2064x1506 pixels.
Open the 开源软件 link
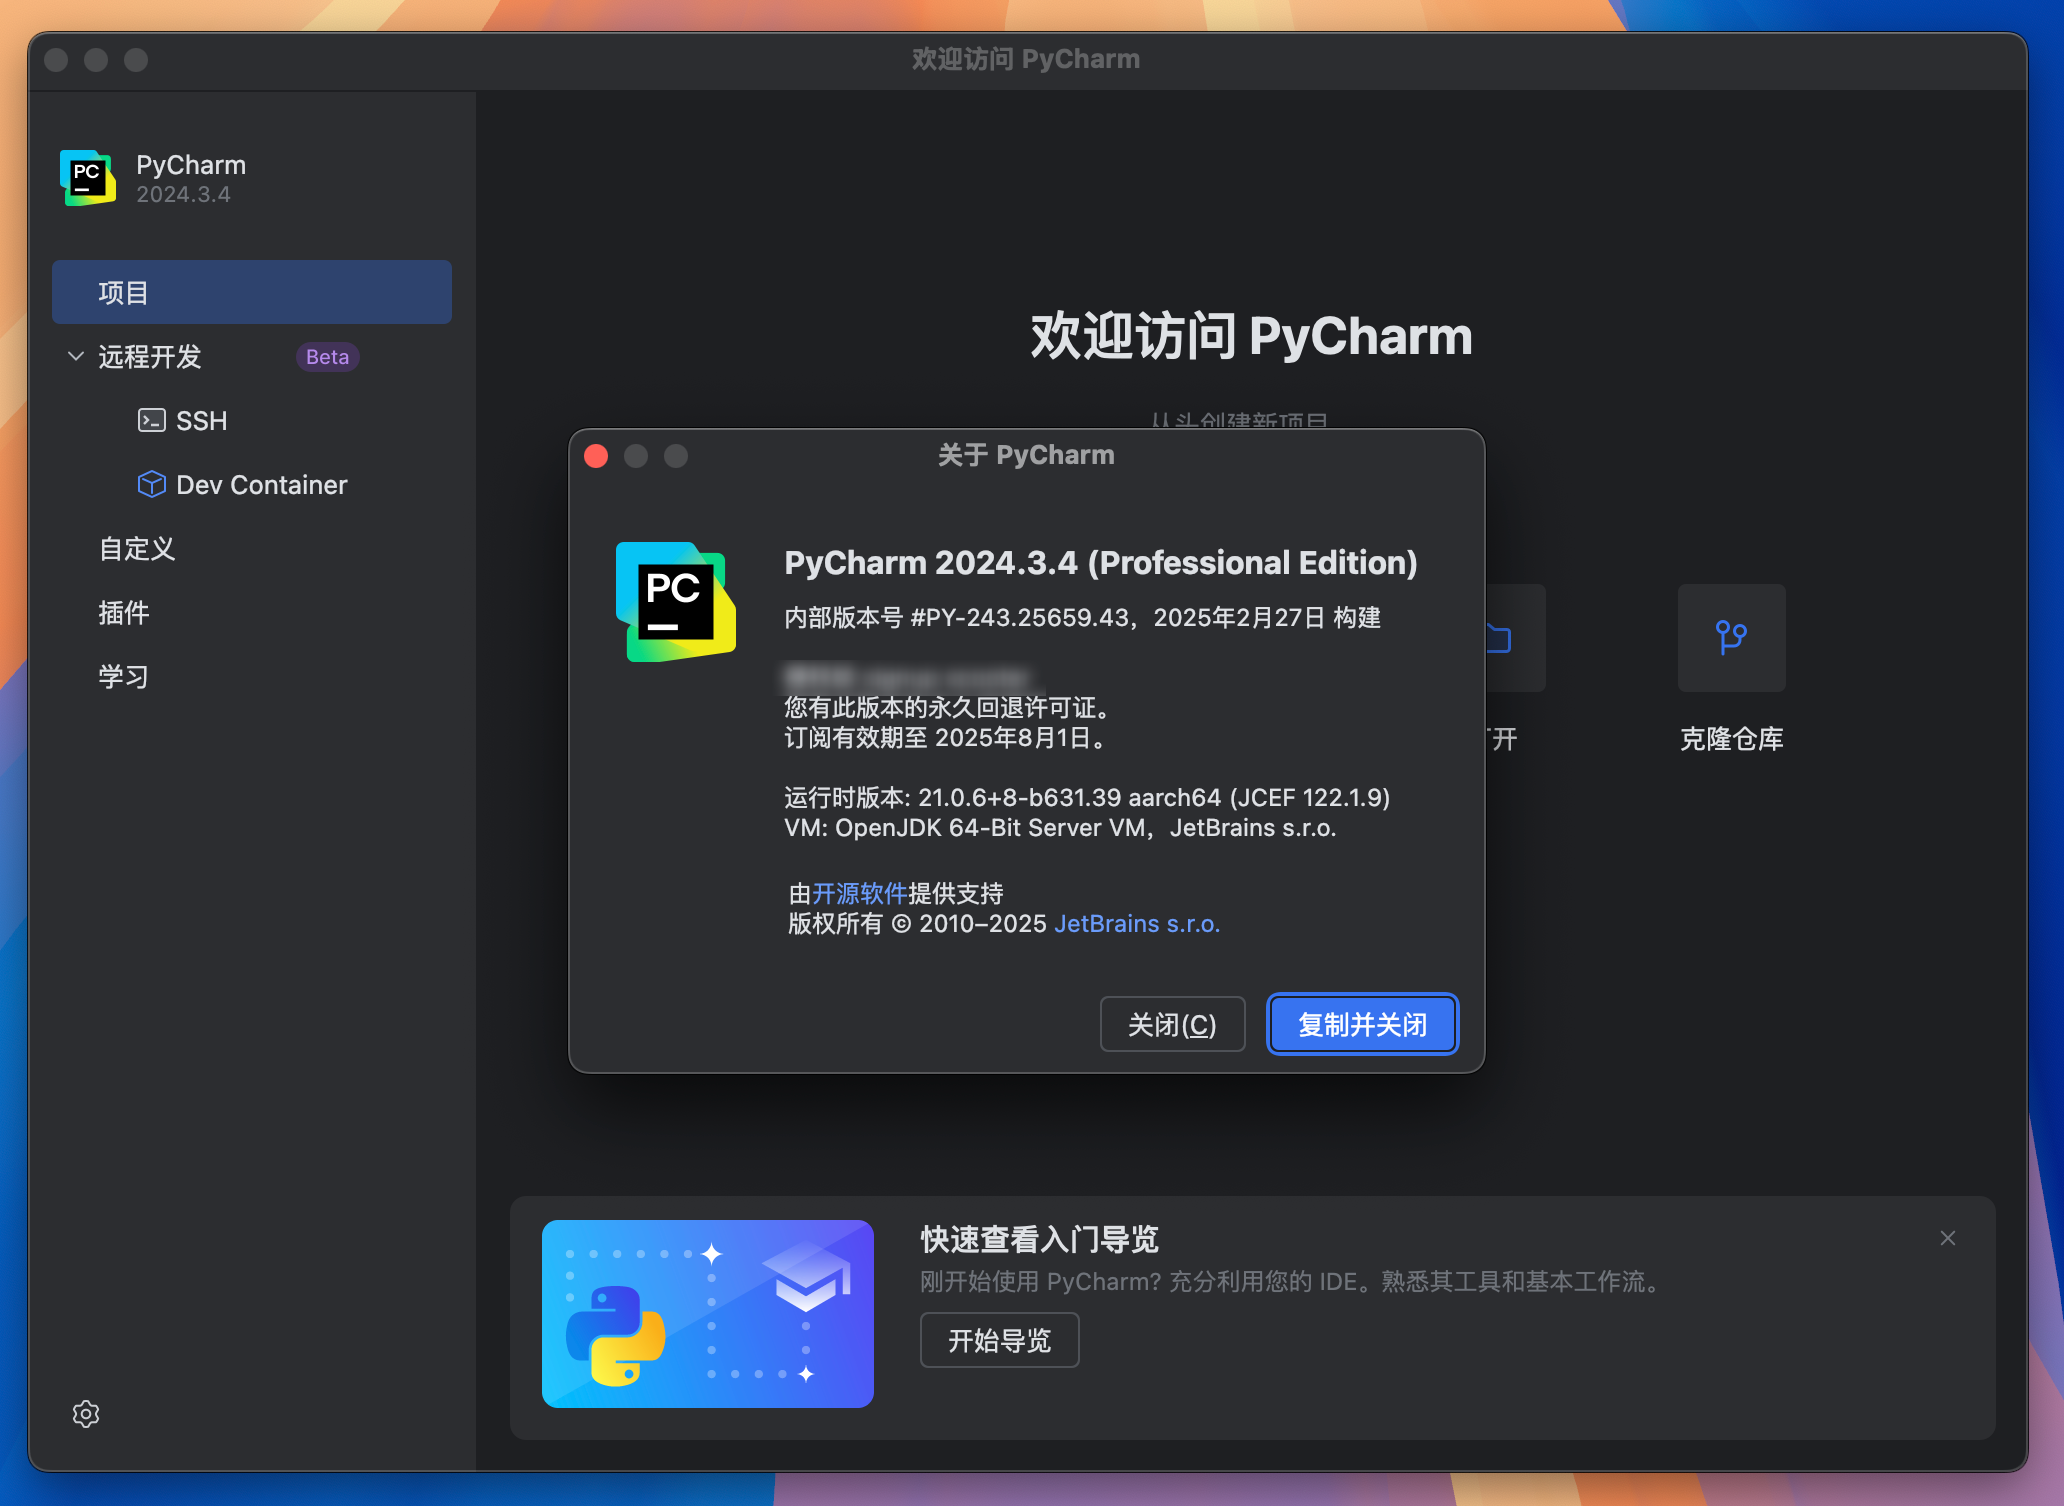[859, 893]
